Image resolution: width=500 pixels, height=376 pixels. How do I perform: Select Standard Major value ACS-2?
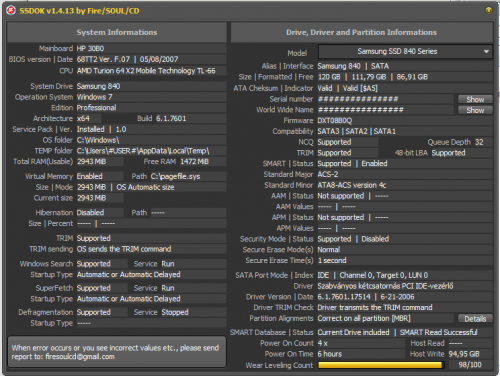point(328,174)
